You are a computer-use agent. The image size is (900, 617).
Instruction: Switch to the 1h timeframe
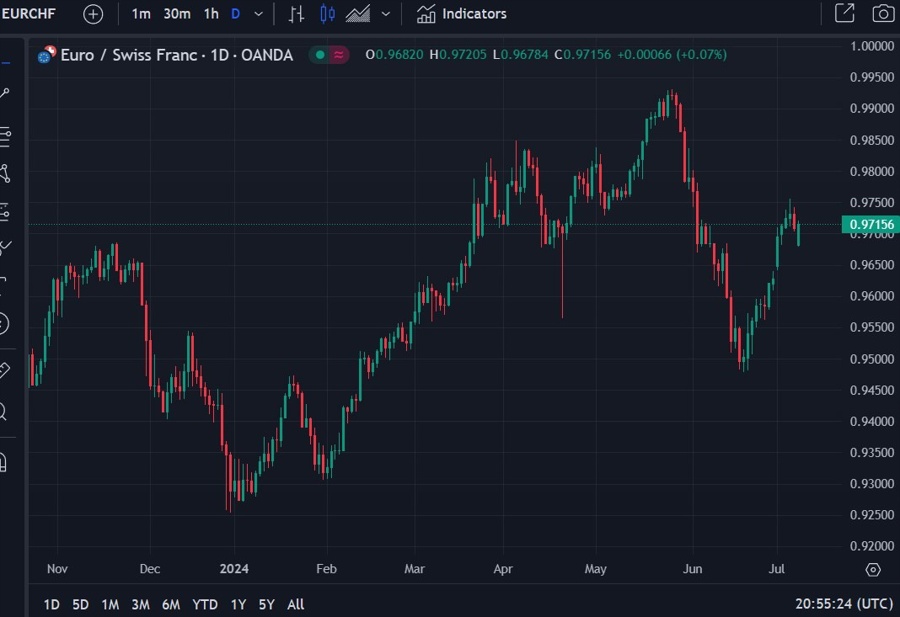(211, 14)
